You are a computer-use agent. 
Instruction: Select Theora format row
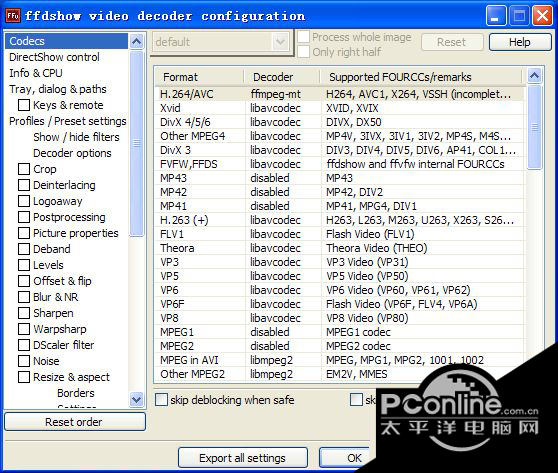click(340, 248)
